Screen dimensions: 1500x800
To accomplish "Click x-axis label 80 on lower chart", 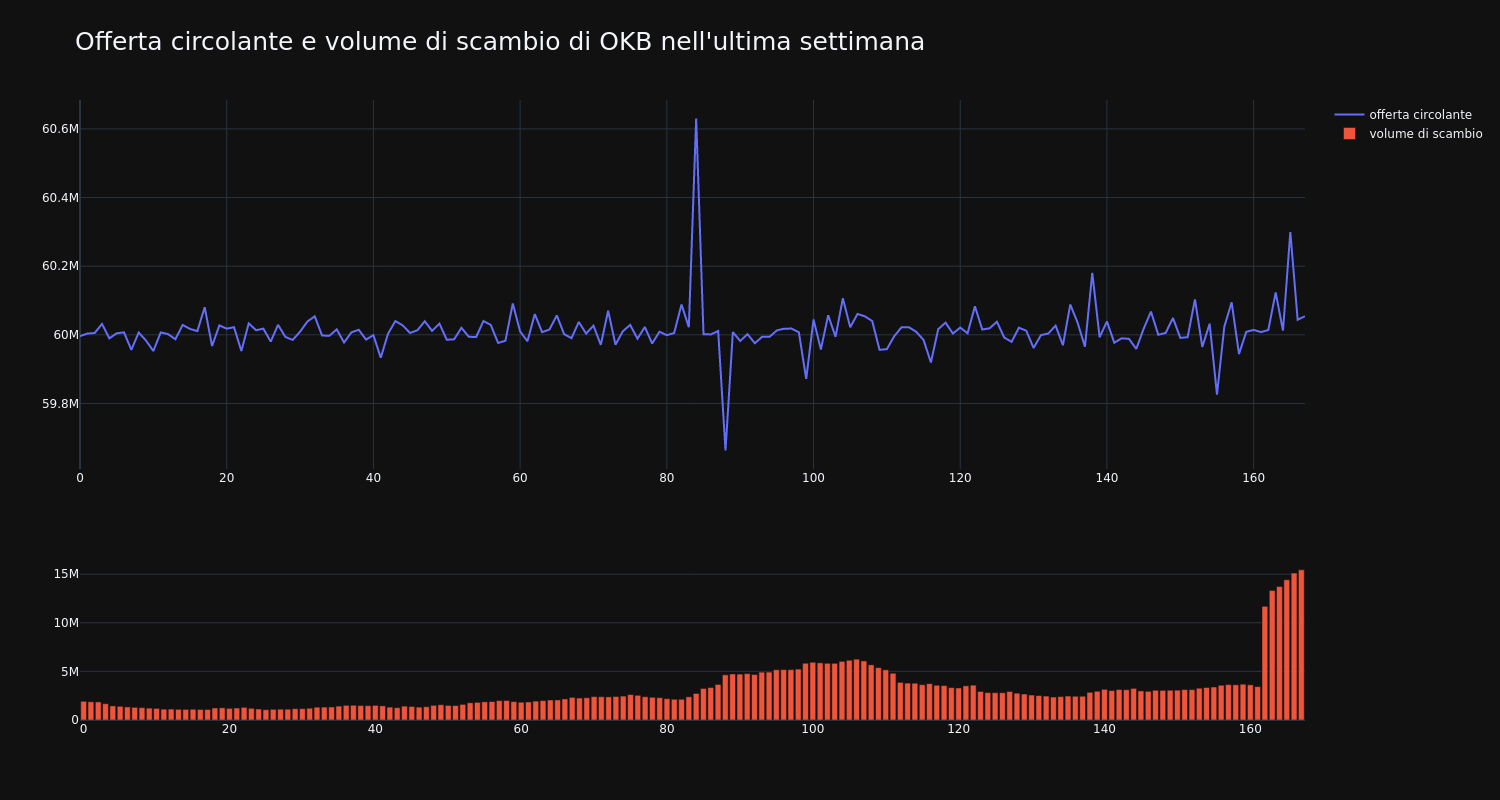I will click(x=666, y=730).
